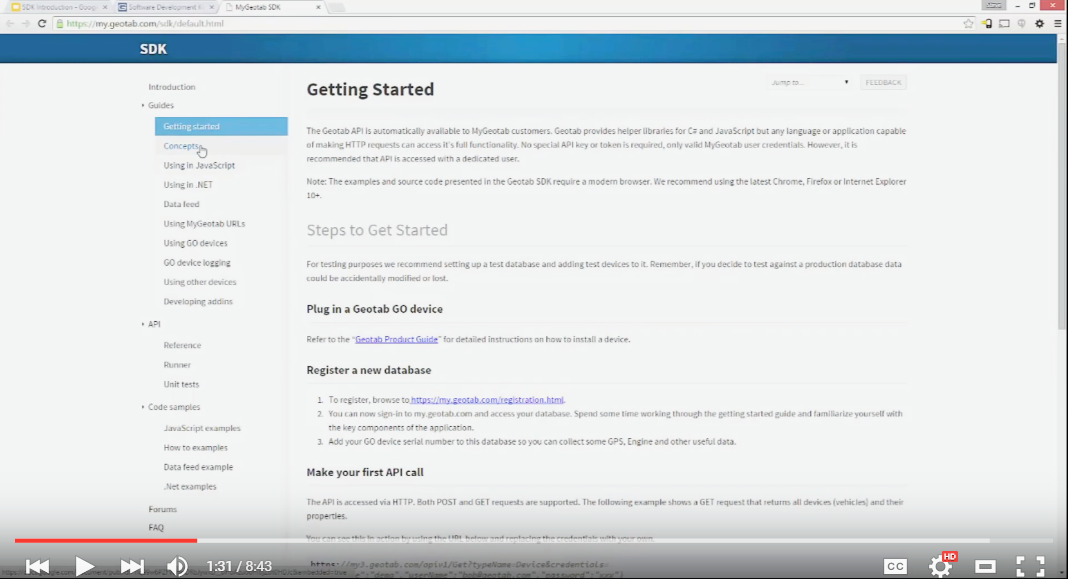Toggle closed captions with CC button
The width and height of the screenshot is (1068, 579).
(x=895, y=566)
